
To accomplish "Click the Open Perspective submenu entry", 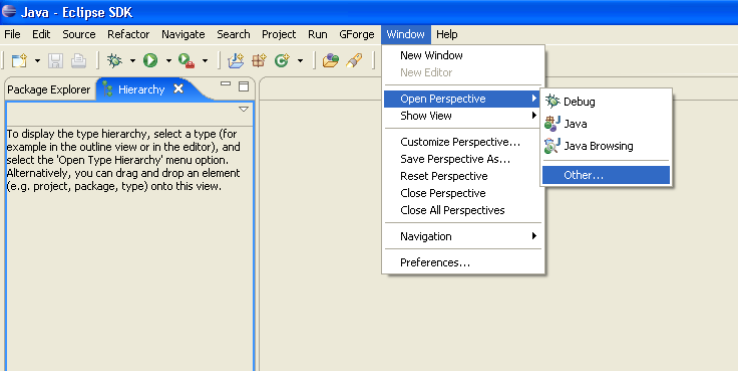I will pos(463,99).
